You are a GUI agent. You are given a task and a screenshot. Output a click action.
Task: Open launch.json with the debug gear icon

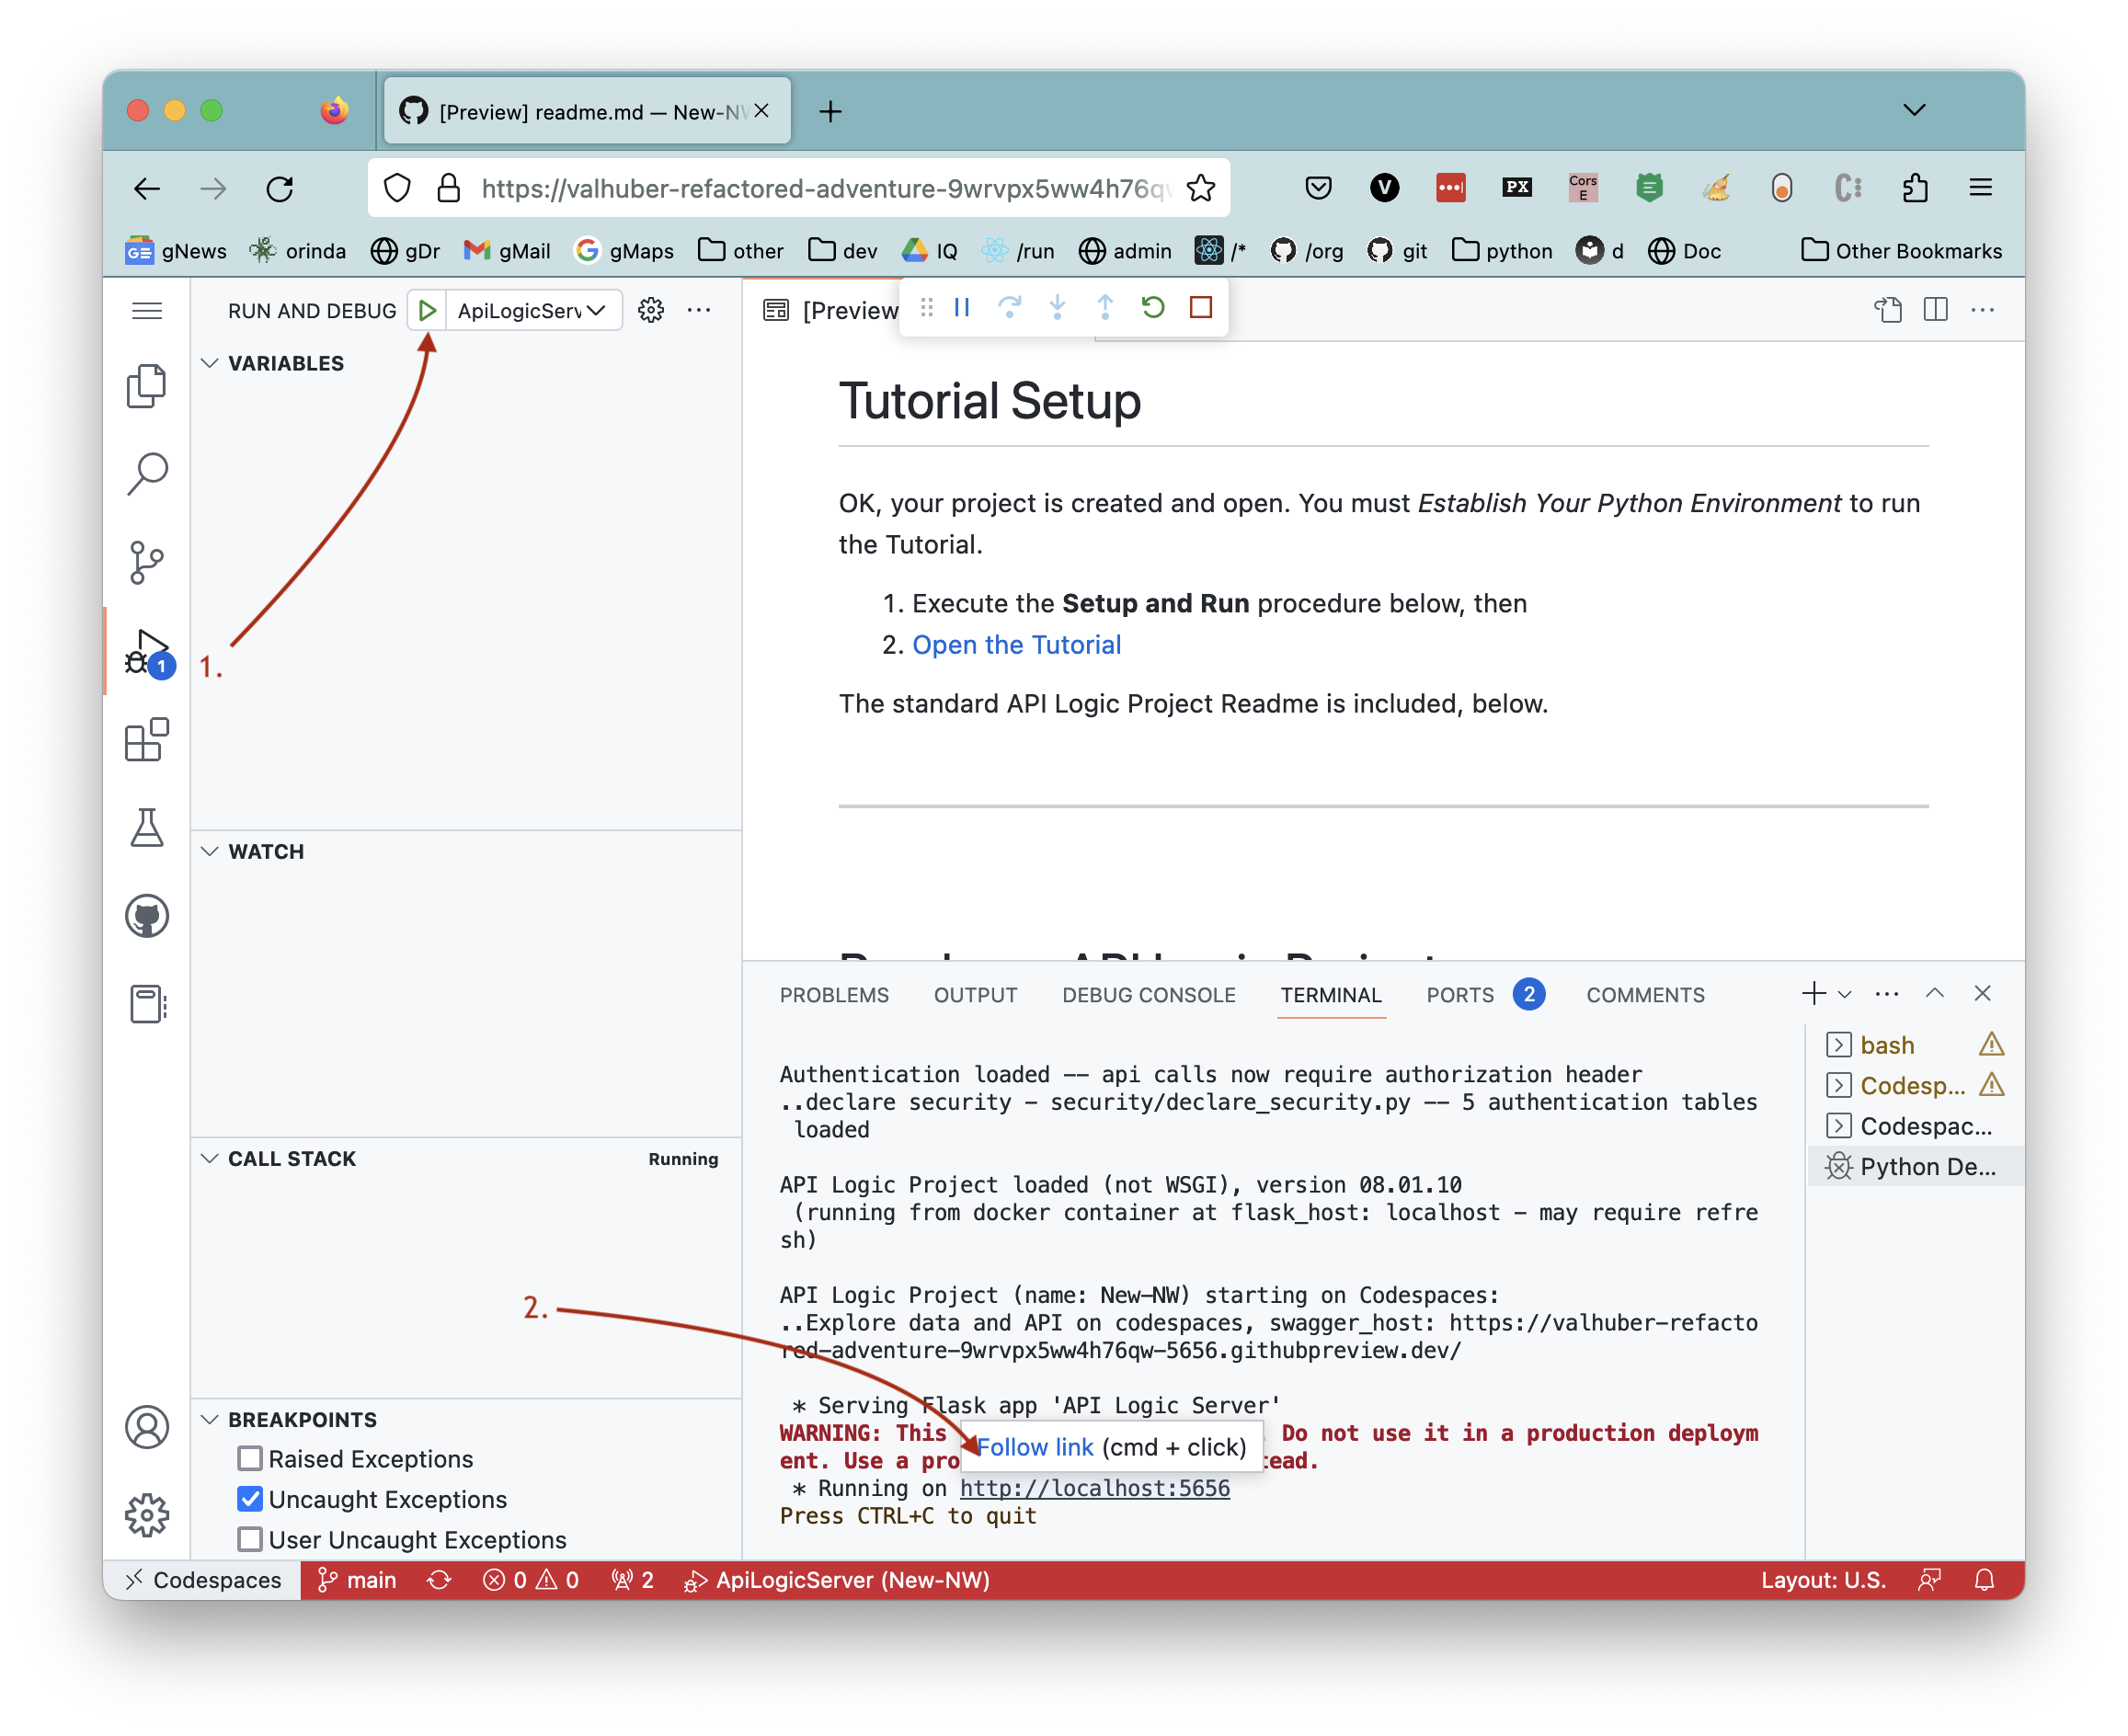651,310
